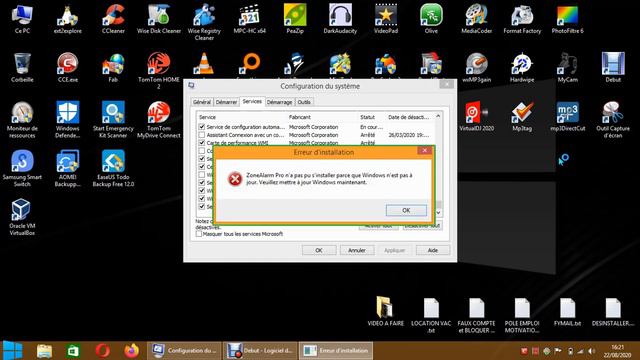Click services list scroll up arrow

(x=438, y=116)
